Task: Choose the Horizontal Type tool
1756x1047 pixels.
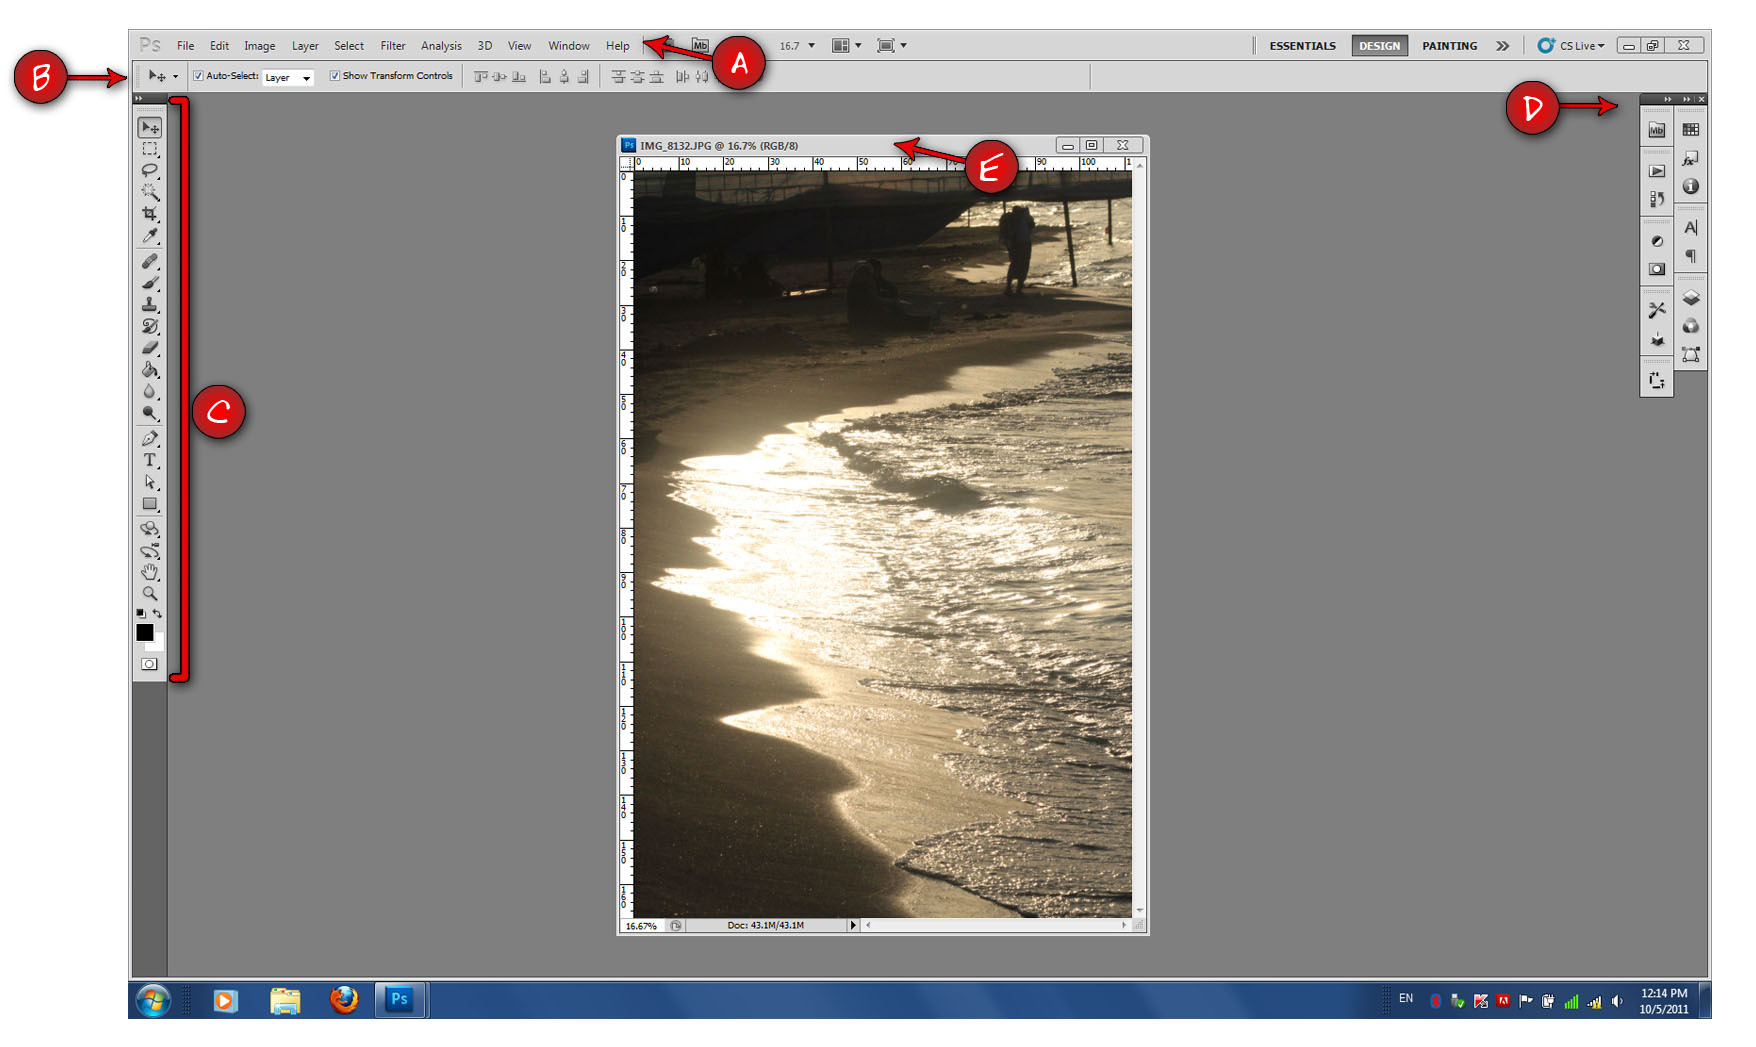Action: pos(150,460)
